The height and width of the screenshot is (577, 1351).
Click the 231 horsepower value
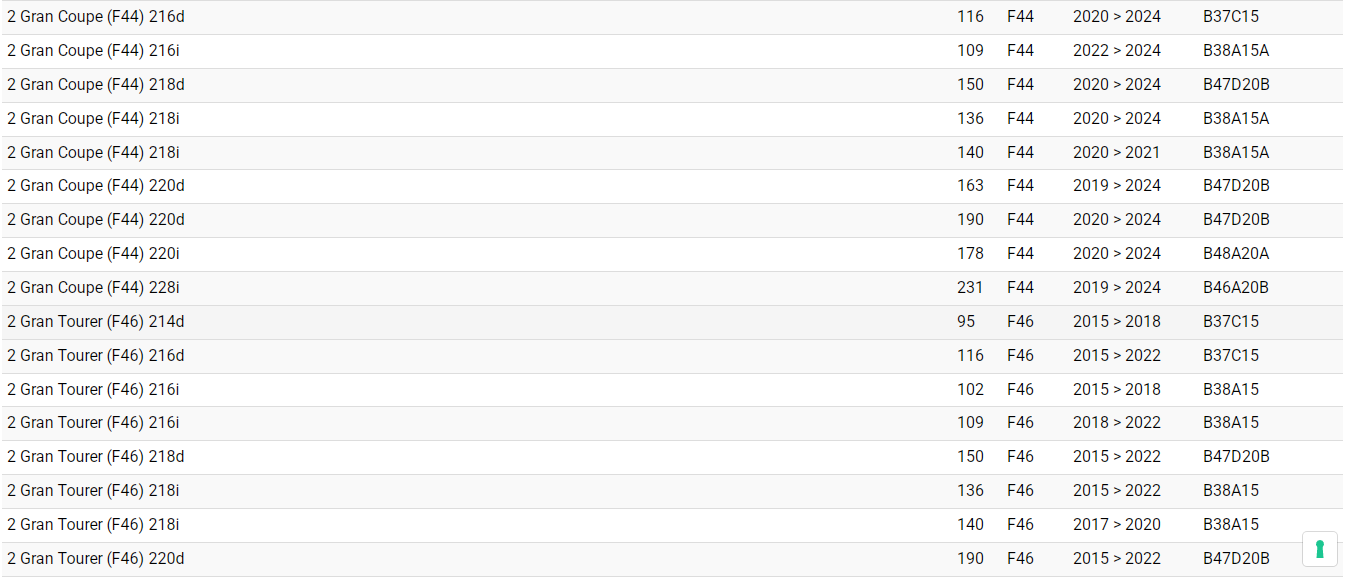pos(970,288)
